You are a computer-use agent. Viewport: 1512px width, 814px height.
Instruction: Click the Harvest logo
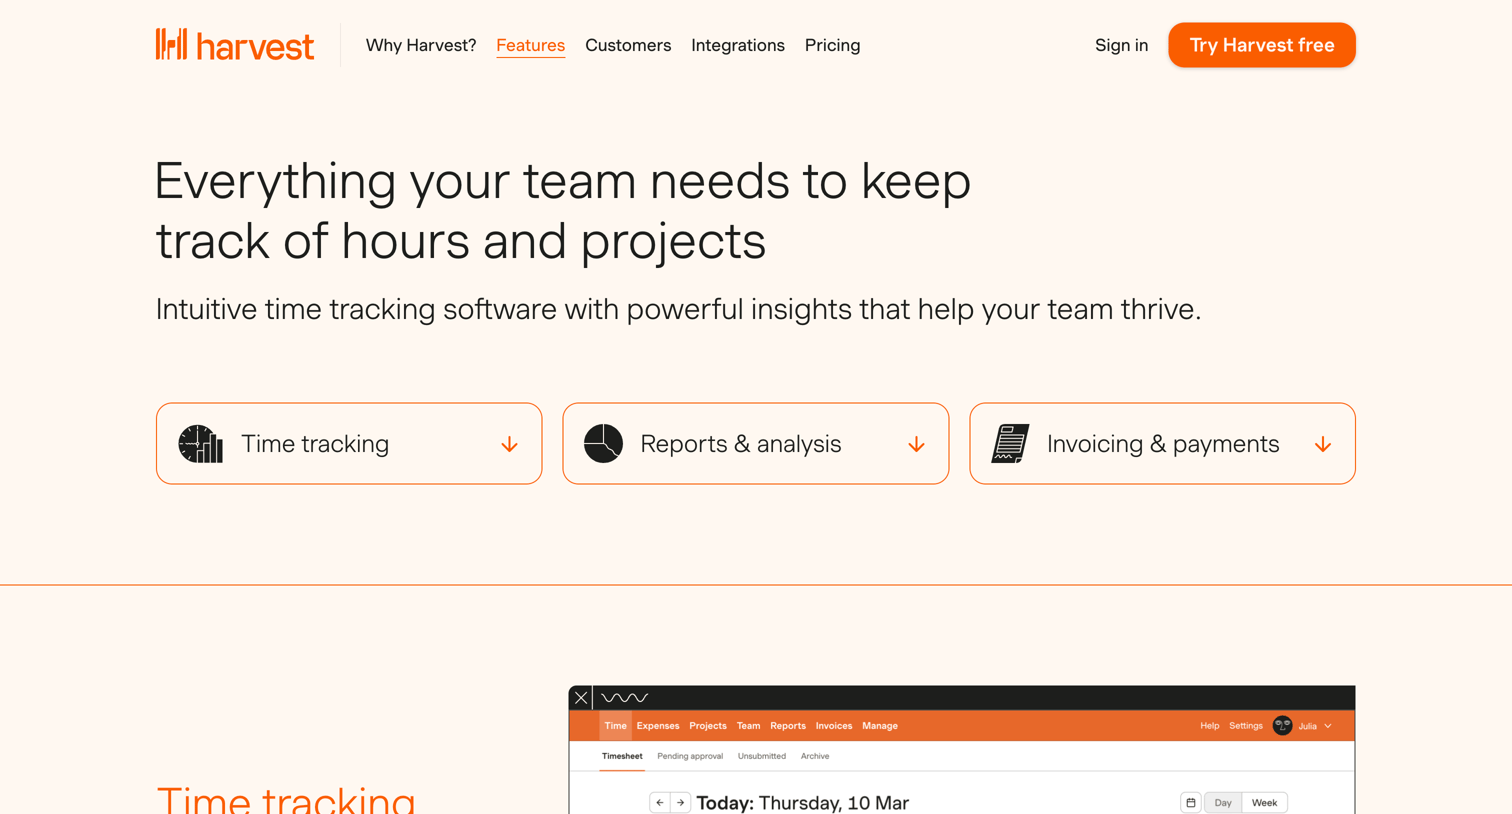click(234, 45)
